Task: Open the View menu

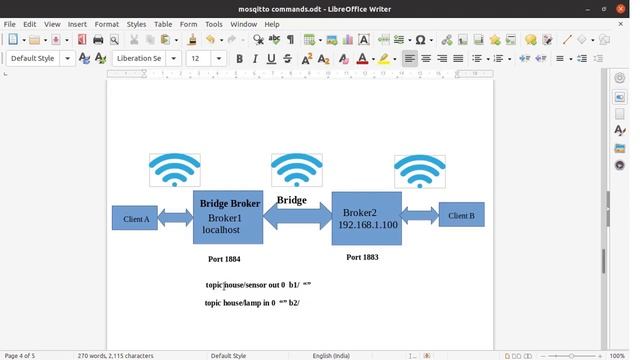Action: coord(52,24)
